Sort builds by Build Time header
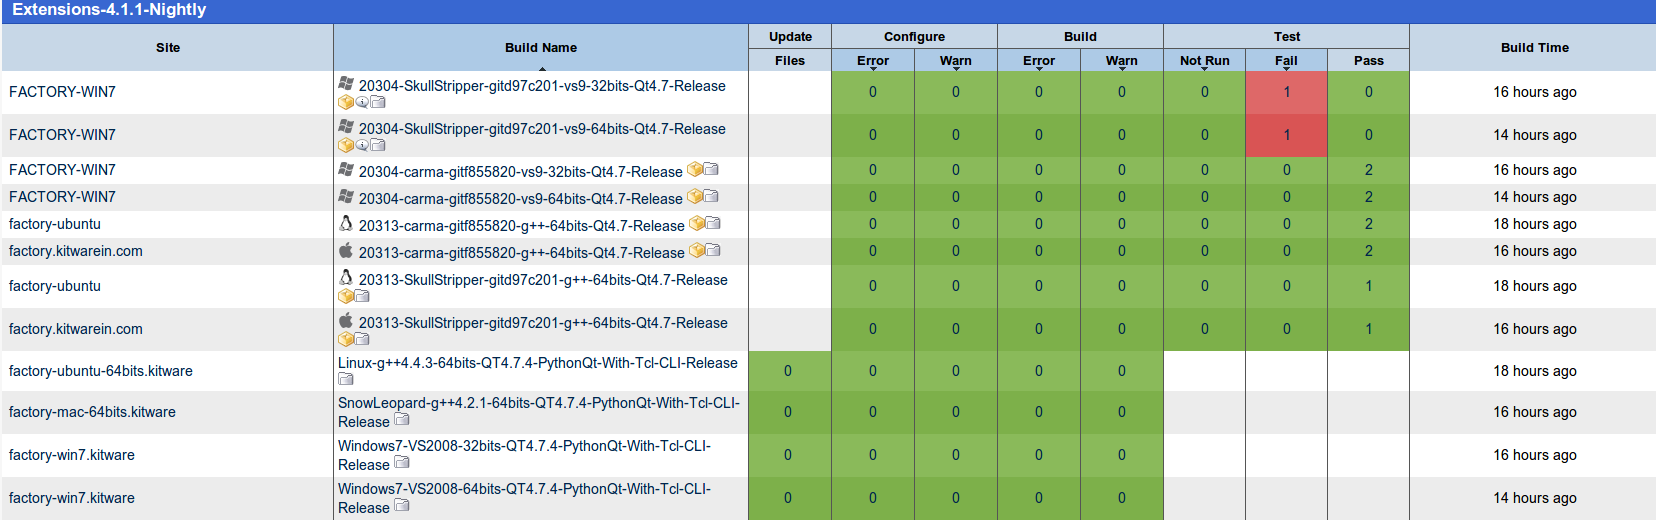Viewport: 1656px width, 520px height. [x=1534, y=48]
